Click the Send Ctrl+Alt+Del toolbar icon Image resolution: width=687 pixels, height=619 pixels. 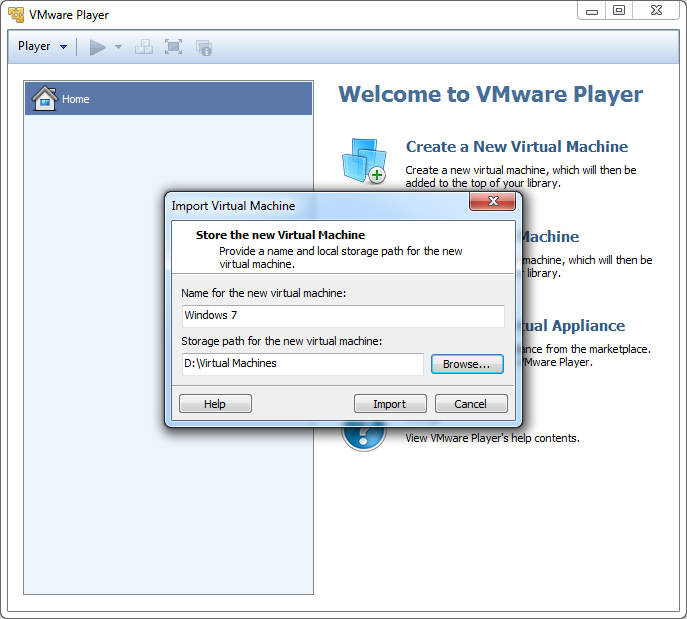(144, 47)
